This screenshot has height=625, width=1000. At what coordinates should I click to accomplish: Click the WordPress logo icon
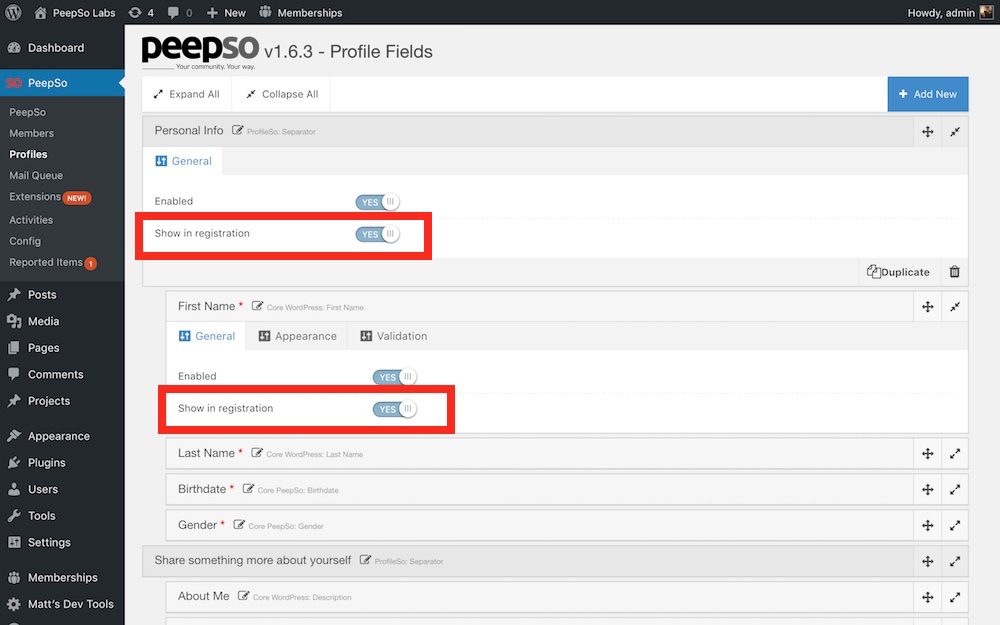tap(13, 12)
